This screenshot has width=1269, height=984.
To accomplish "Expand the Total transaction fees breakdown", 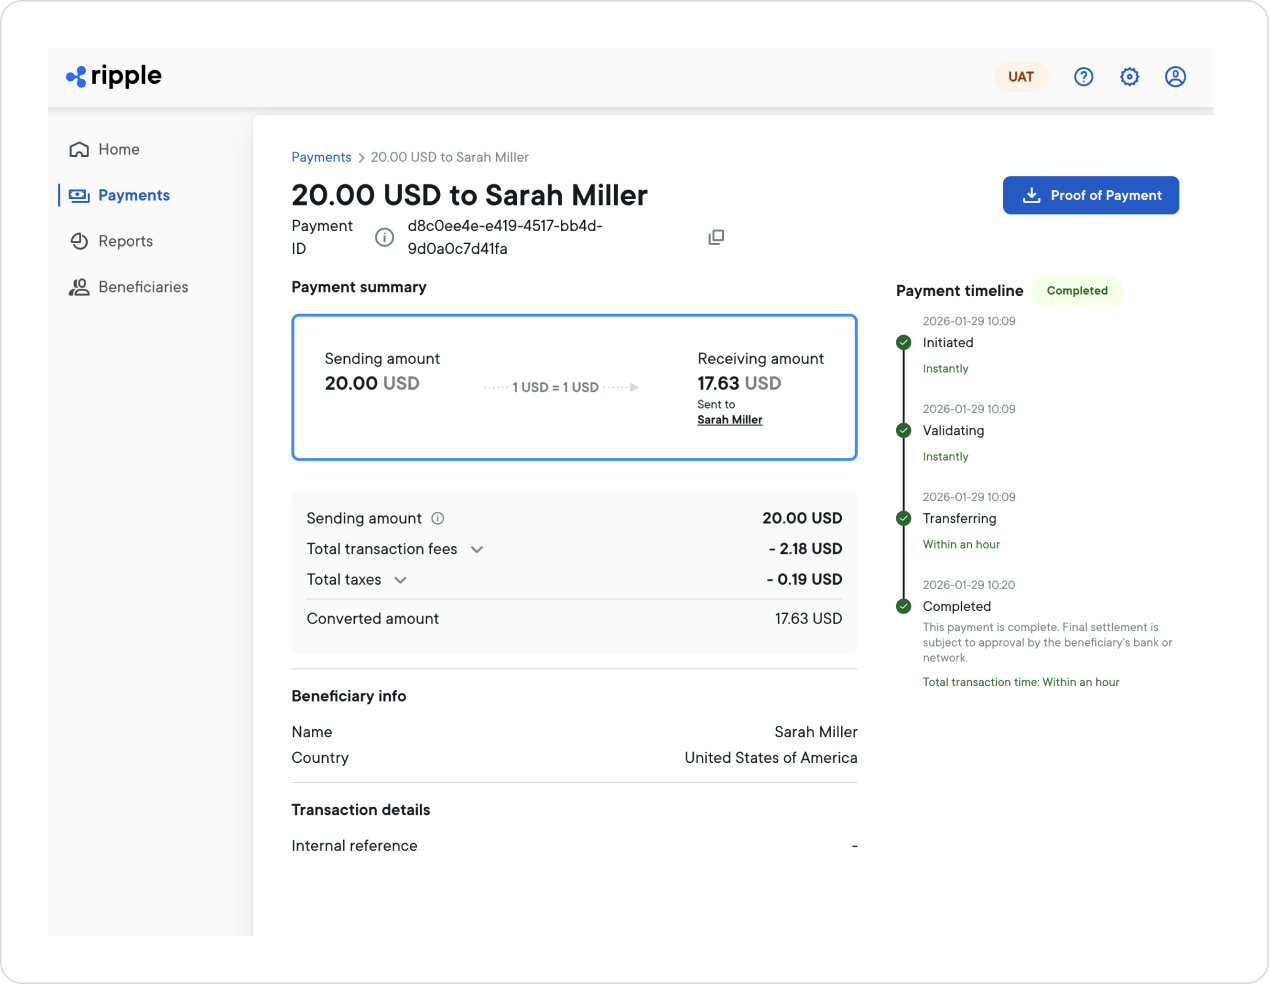I will point(477,549).
